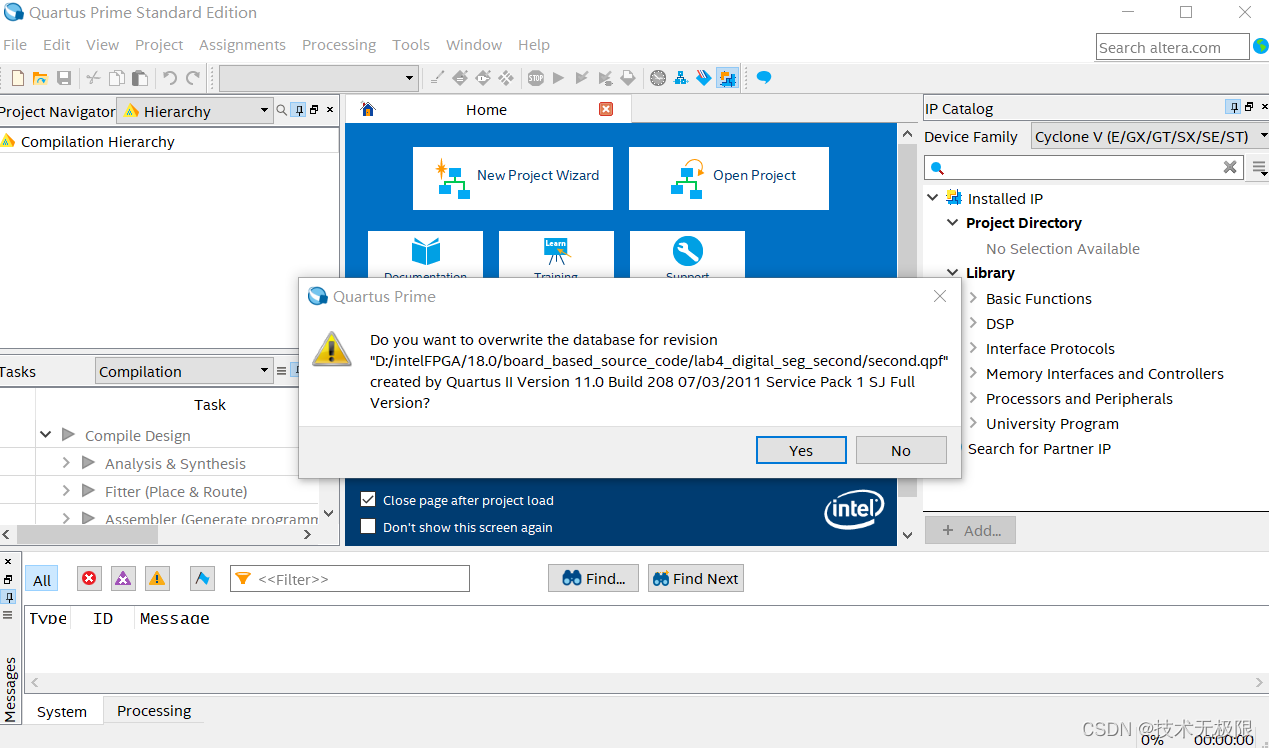
Task: Click No in the overwrite dialog
Action: coord(901,450)
